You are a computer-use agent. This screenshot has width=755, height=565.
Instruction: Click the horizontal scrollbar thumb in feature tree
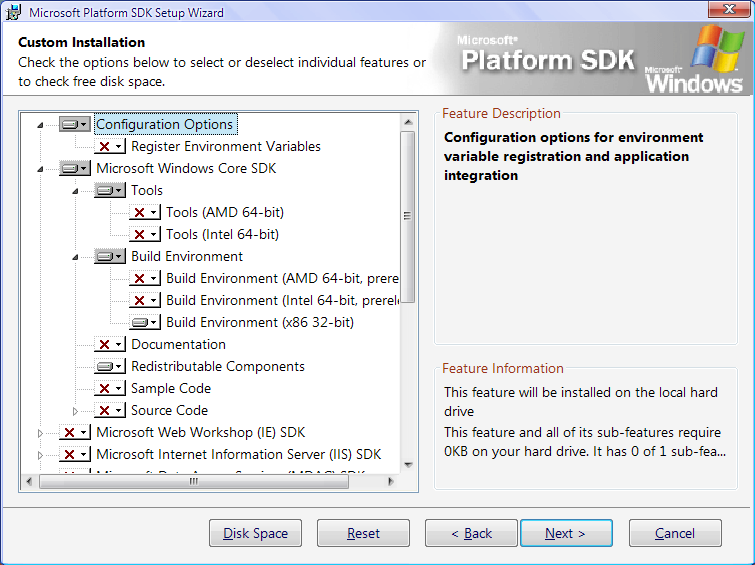coord(194,481)
